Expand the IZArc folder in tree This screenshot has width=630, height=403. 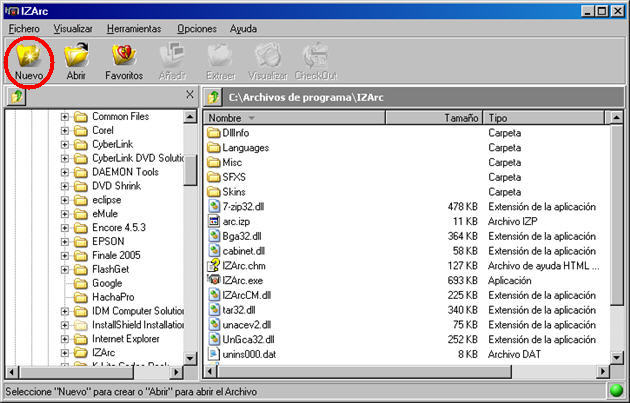pos(65,353)
